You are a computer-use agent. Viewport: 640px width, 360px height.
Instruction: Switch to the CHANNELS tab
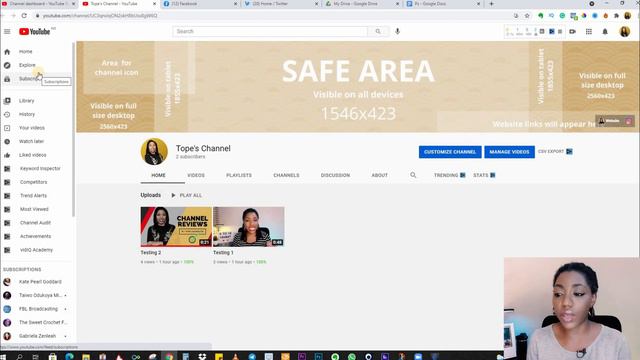(x=286, y=175)
